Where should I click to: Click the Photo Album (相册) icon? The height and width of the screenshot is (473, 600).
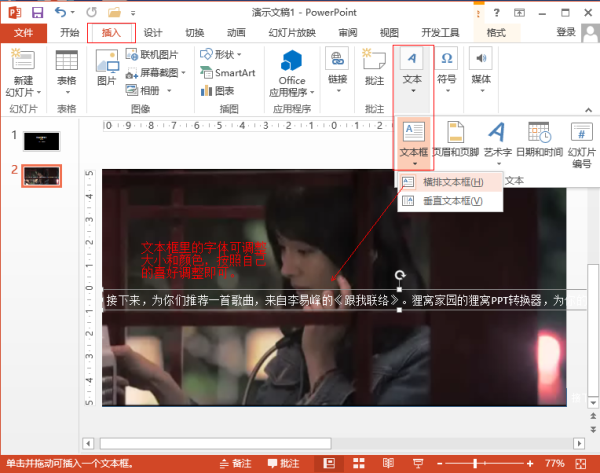click(x=143, y=91)
